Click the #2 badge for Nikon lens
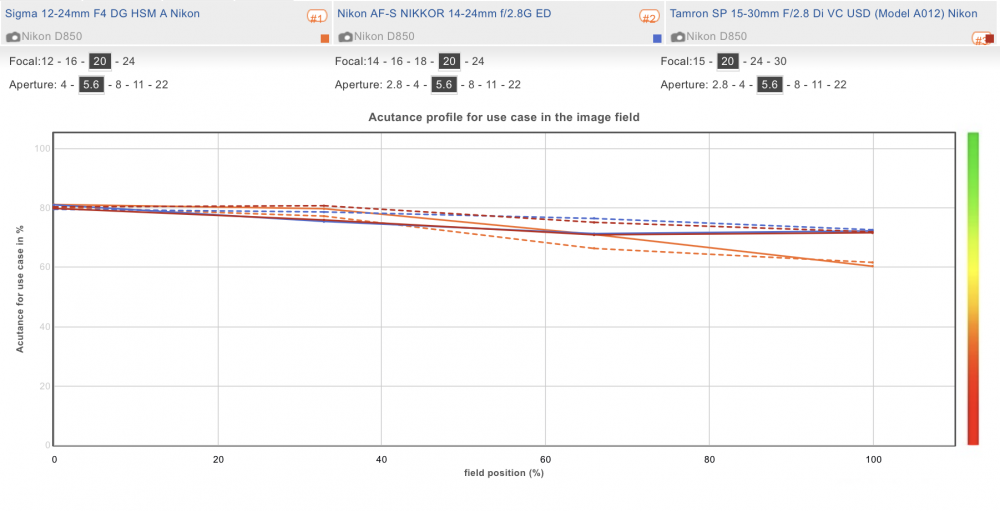 point(649,17)
